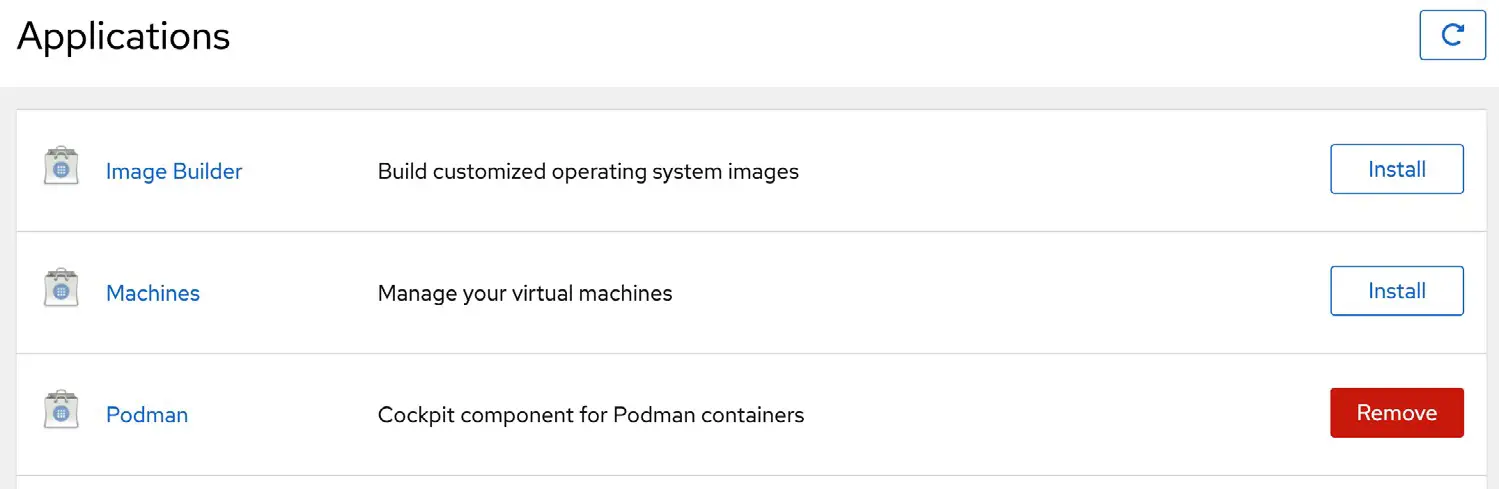This screenshot has width=1499, height=489.
Task: Remove the Podman application
Action: click(x=1397, y=413)
